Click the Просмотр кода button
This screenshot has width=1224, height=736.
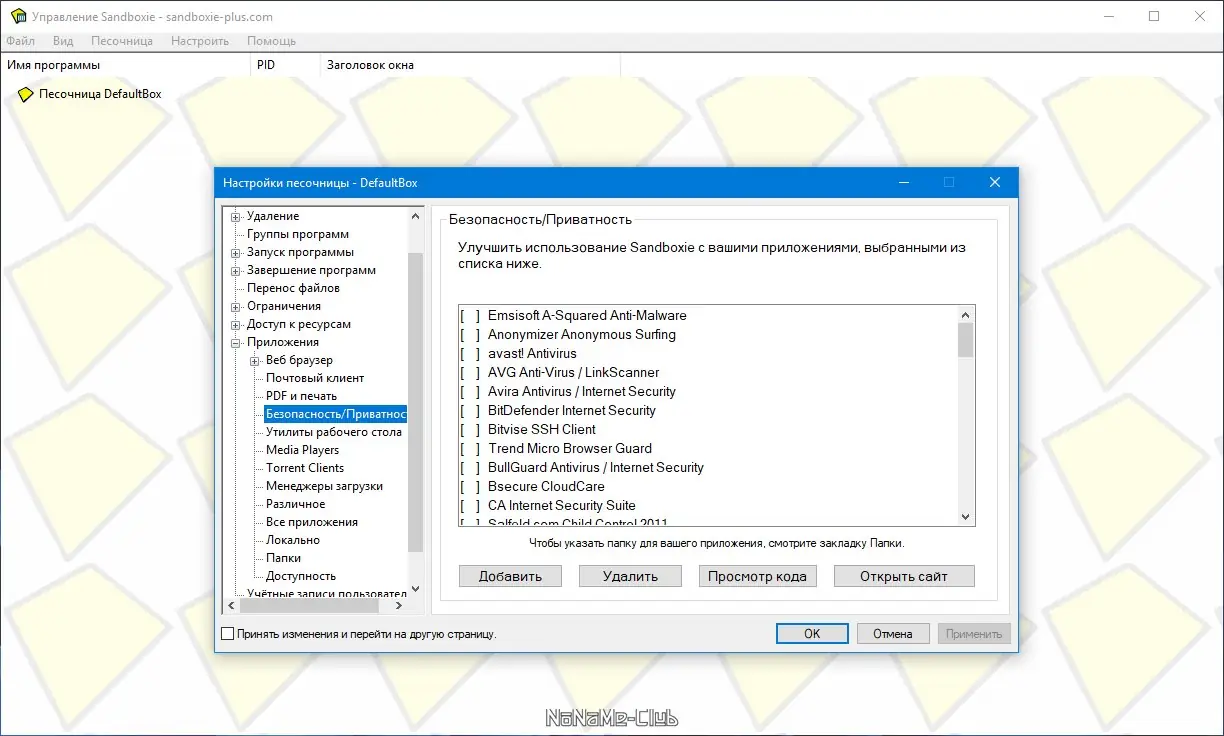[x=757, y=576]
